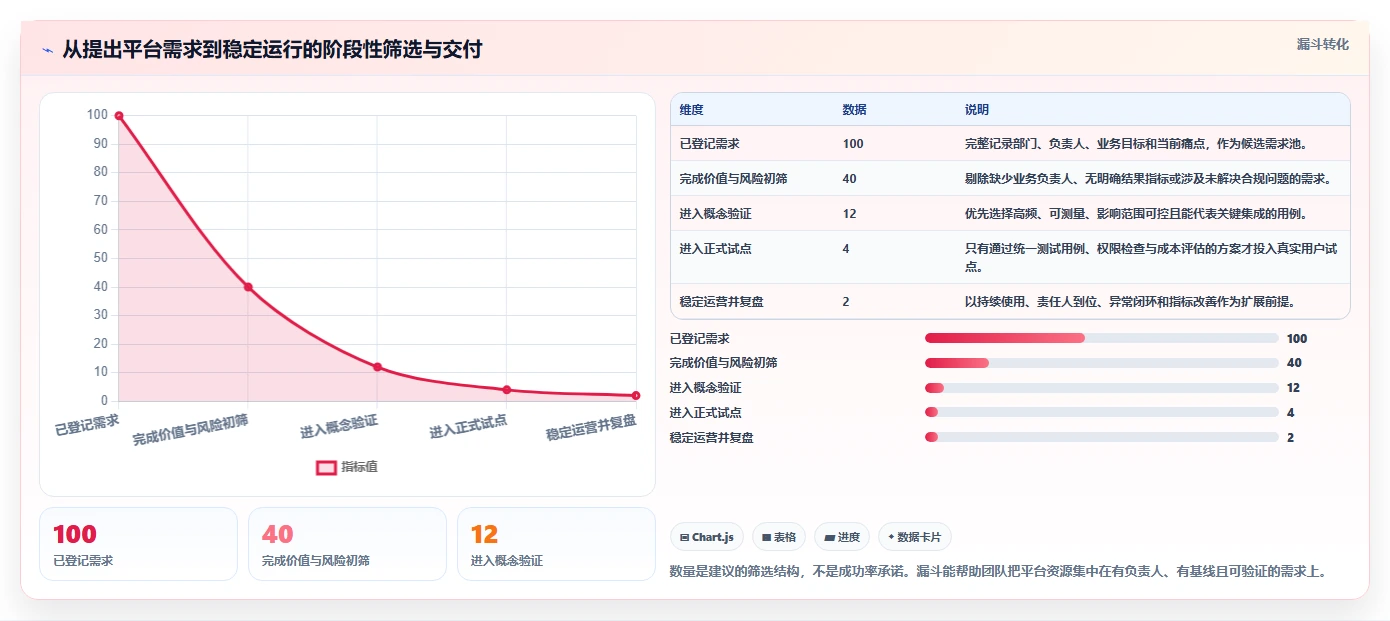Click the chart data point at value 100
The height and width of the screenshot is (621, 1390).
click(x=118, y=116)
